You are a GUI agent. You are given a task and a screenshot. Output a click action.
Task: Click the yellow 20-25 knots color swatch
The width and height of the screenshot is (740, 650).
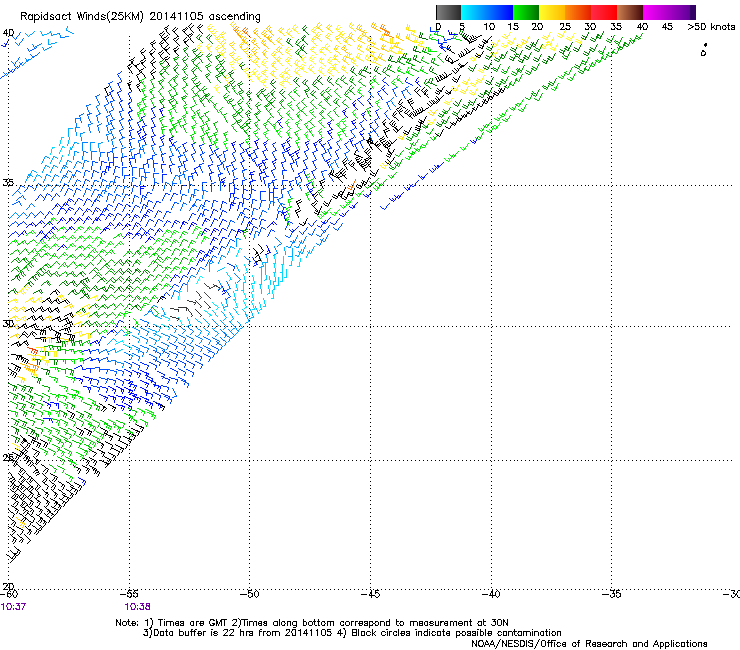pos(552,12)
